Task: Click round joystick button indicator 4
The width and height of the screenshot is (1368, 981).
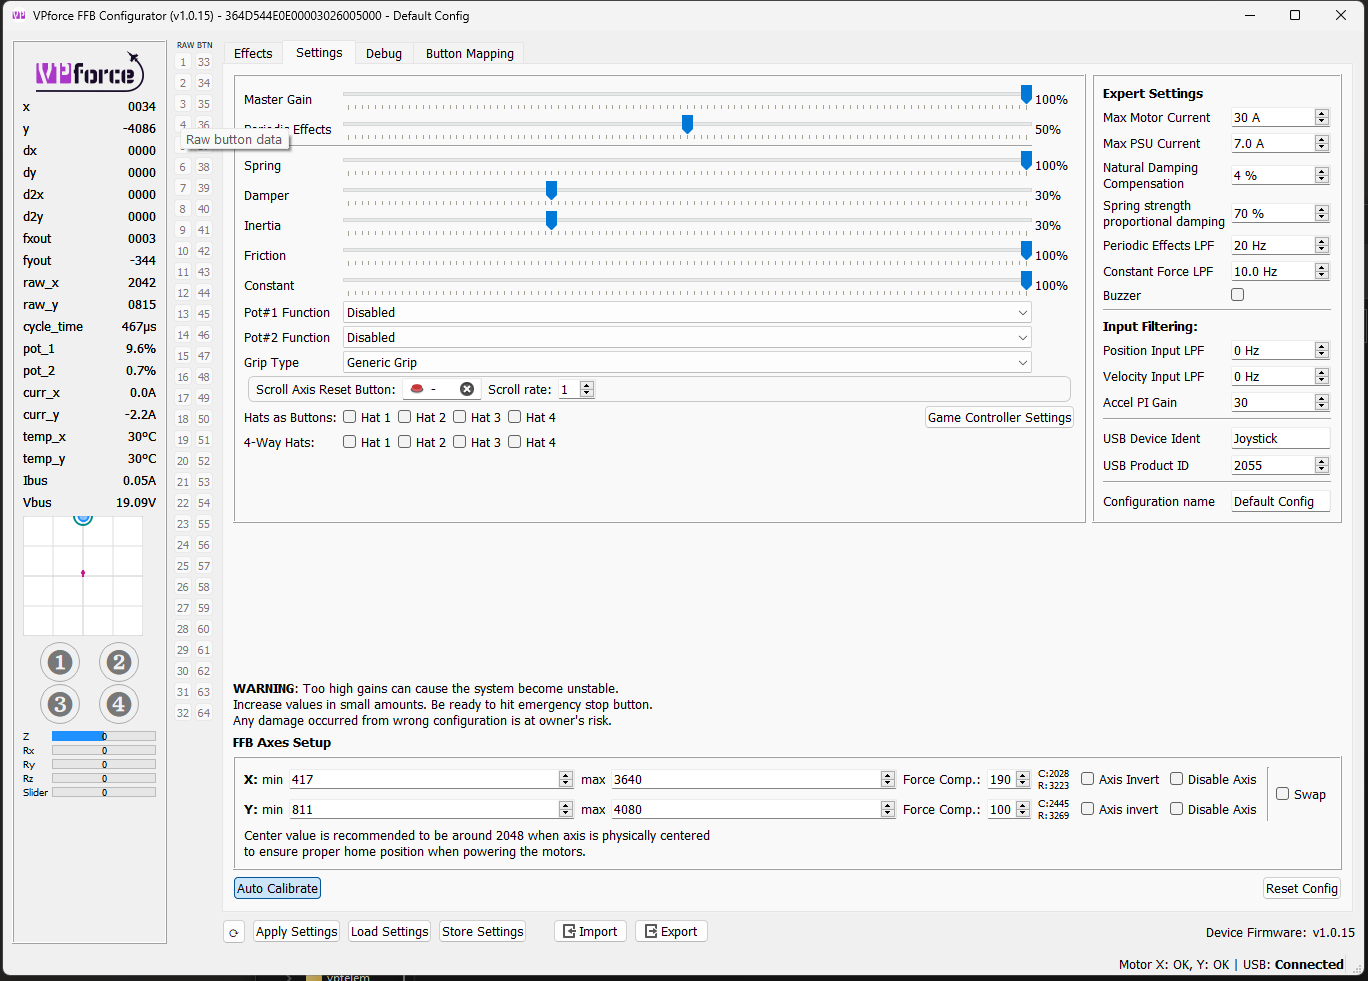Action: pos(119,704)
